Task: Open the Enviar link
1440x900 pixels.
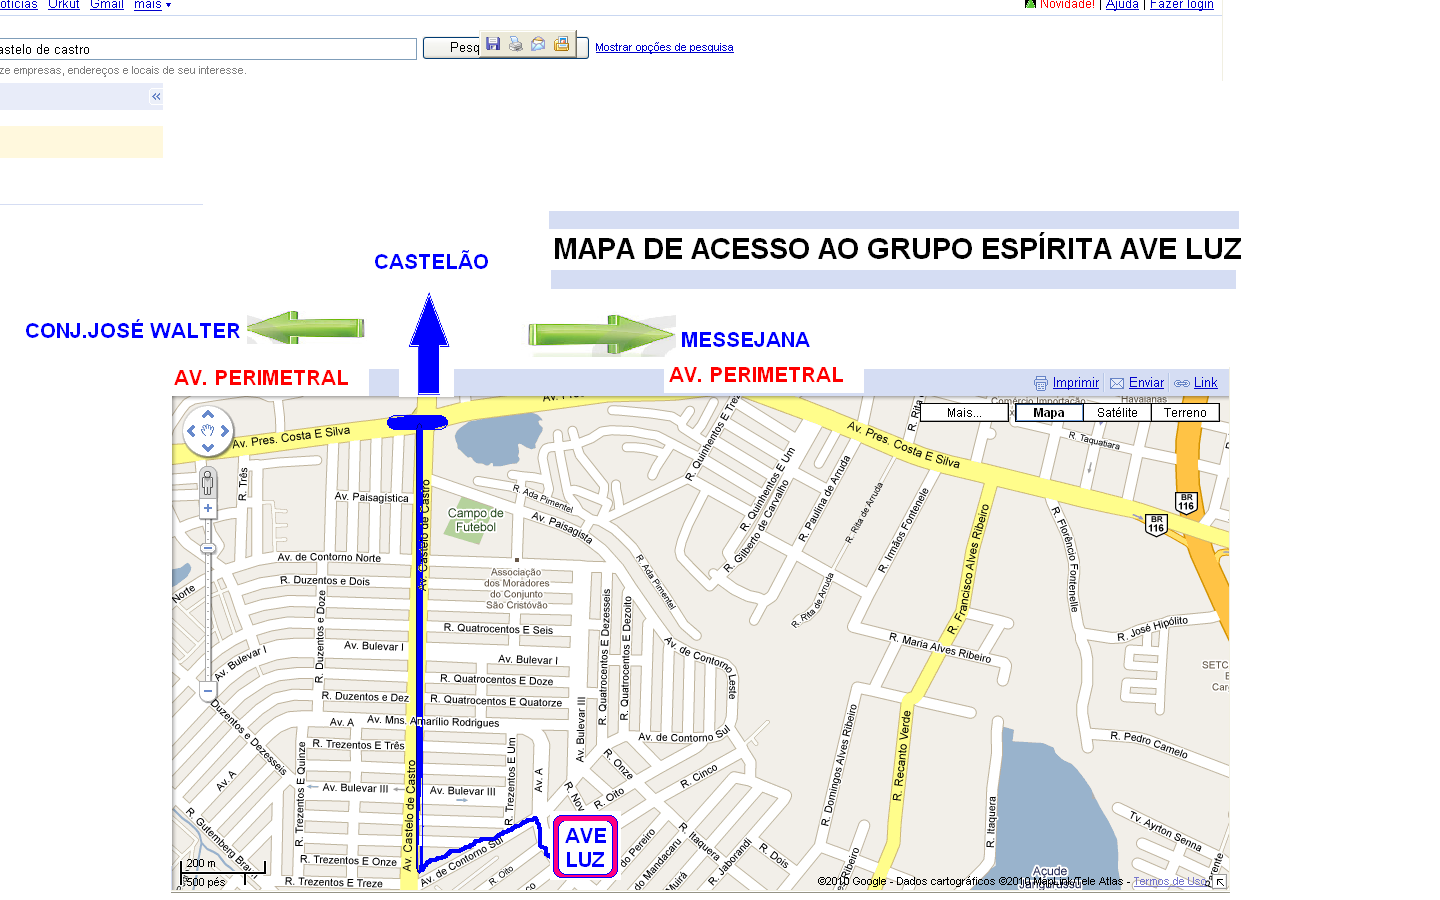Action: point(1146,383)
